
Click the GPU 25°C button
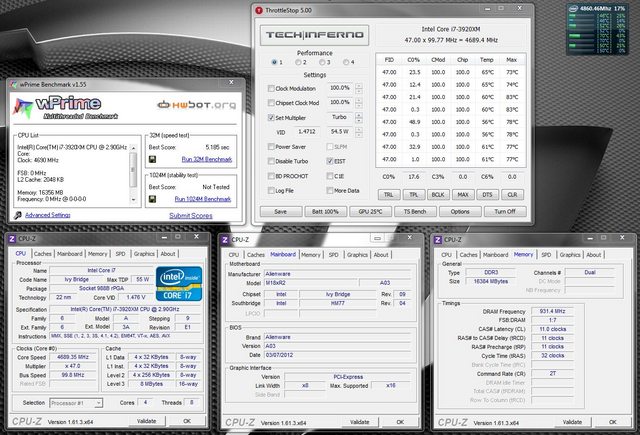[370, 211]
